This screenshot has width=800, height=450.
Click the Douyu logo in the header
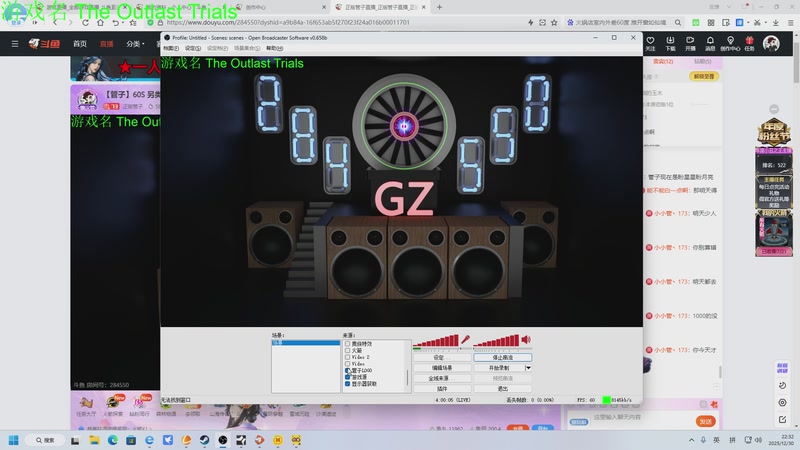44,44
